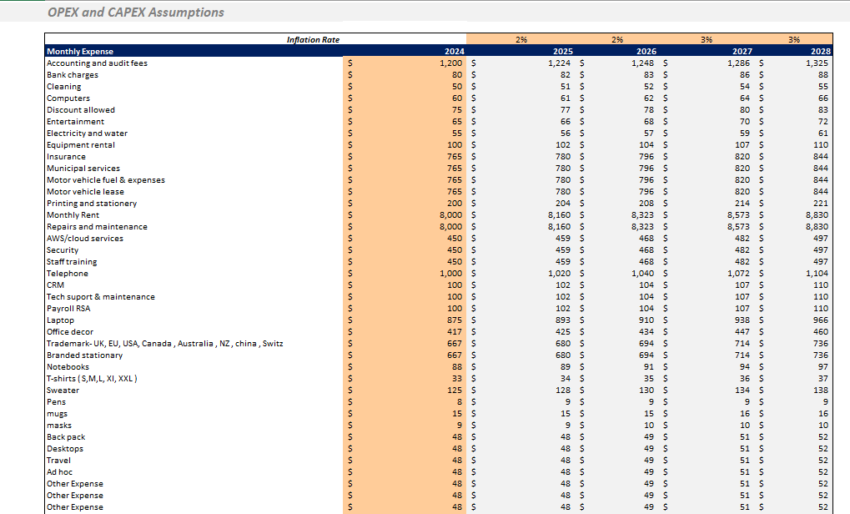Select the Monthly Rent row label

pos(73,215)
